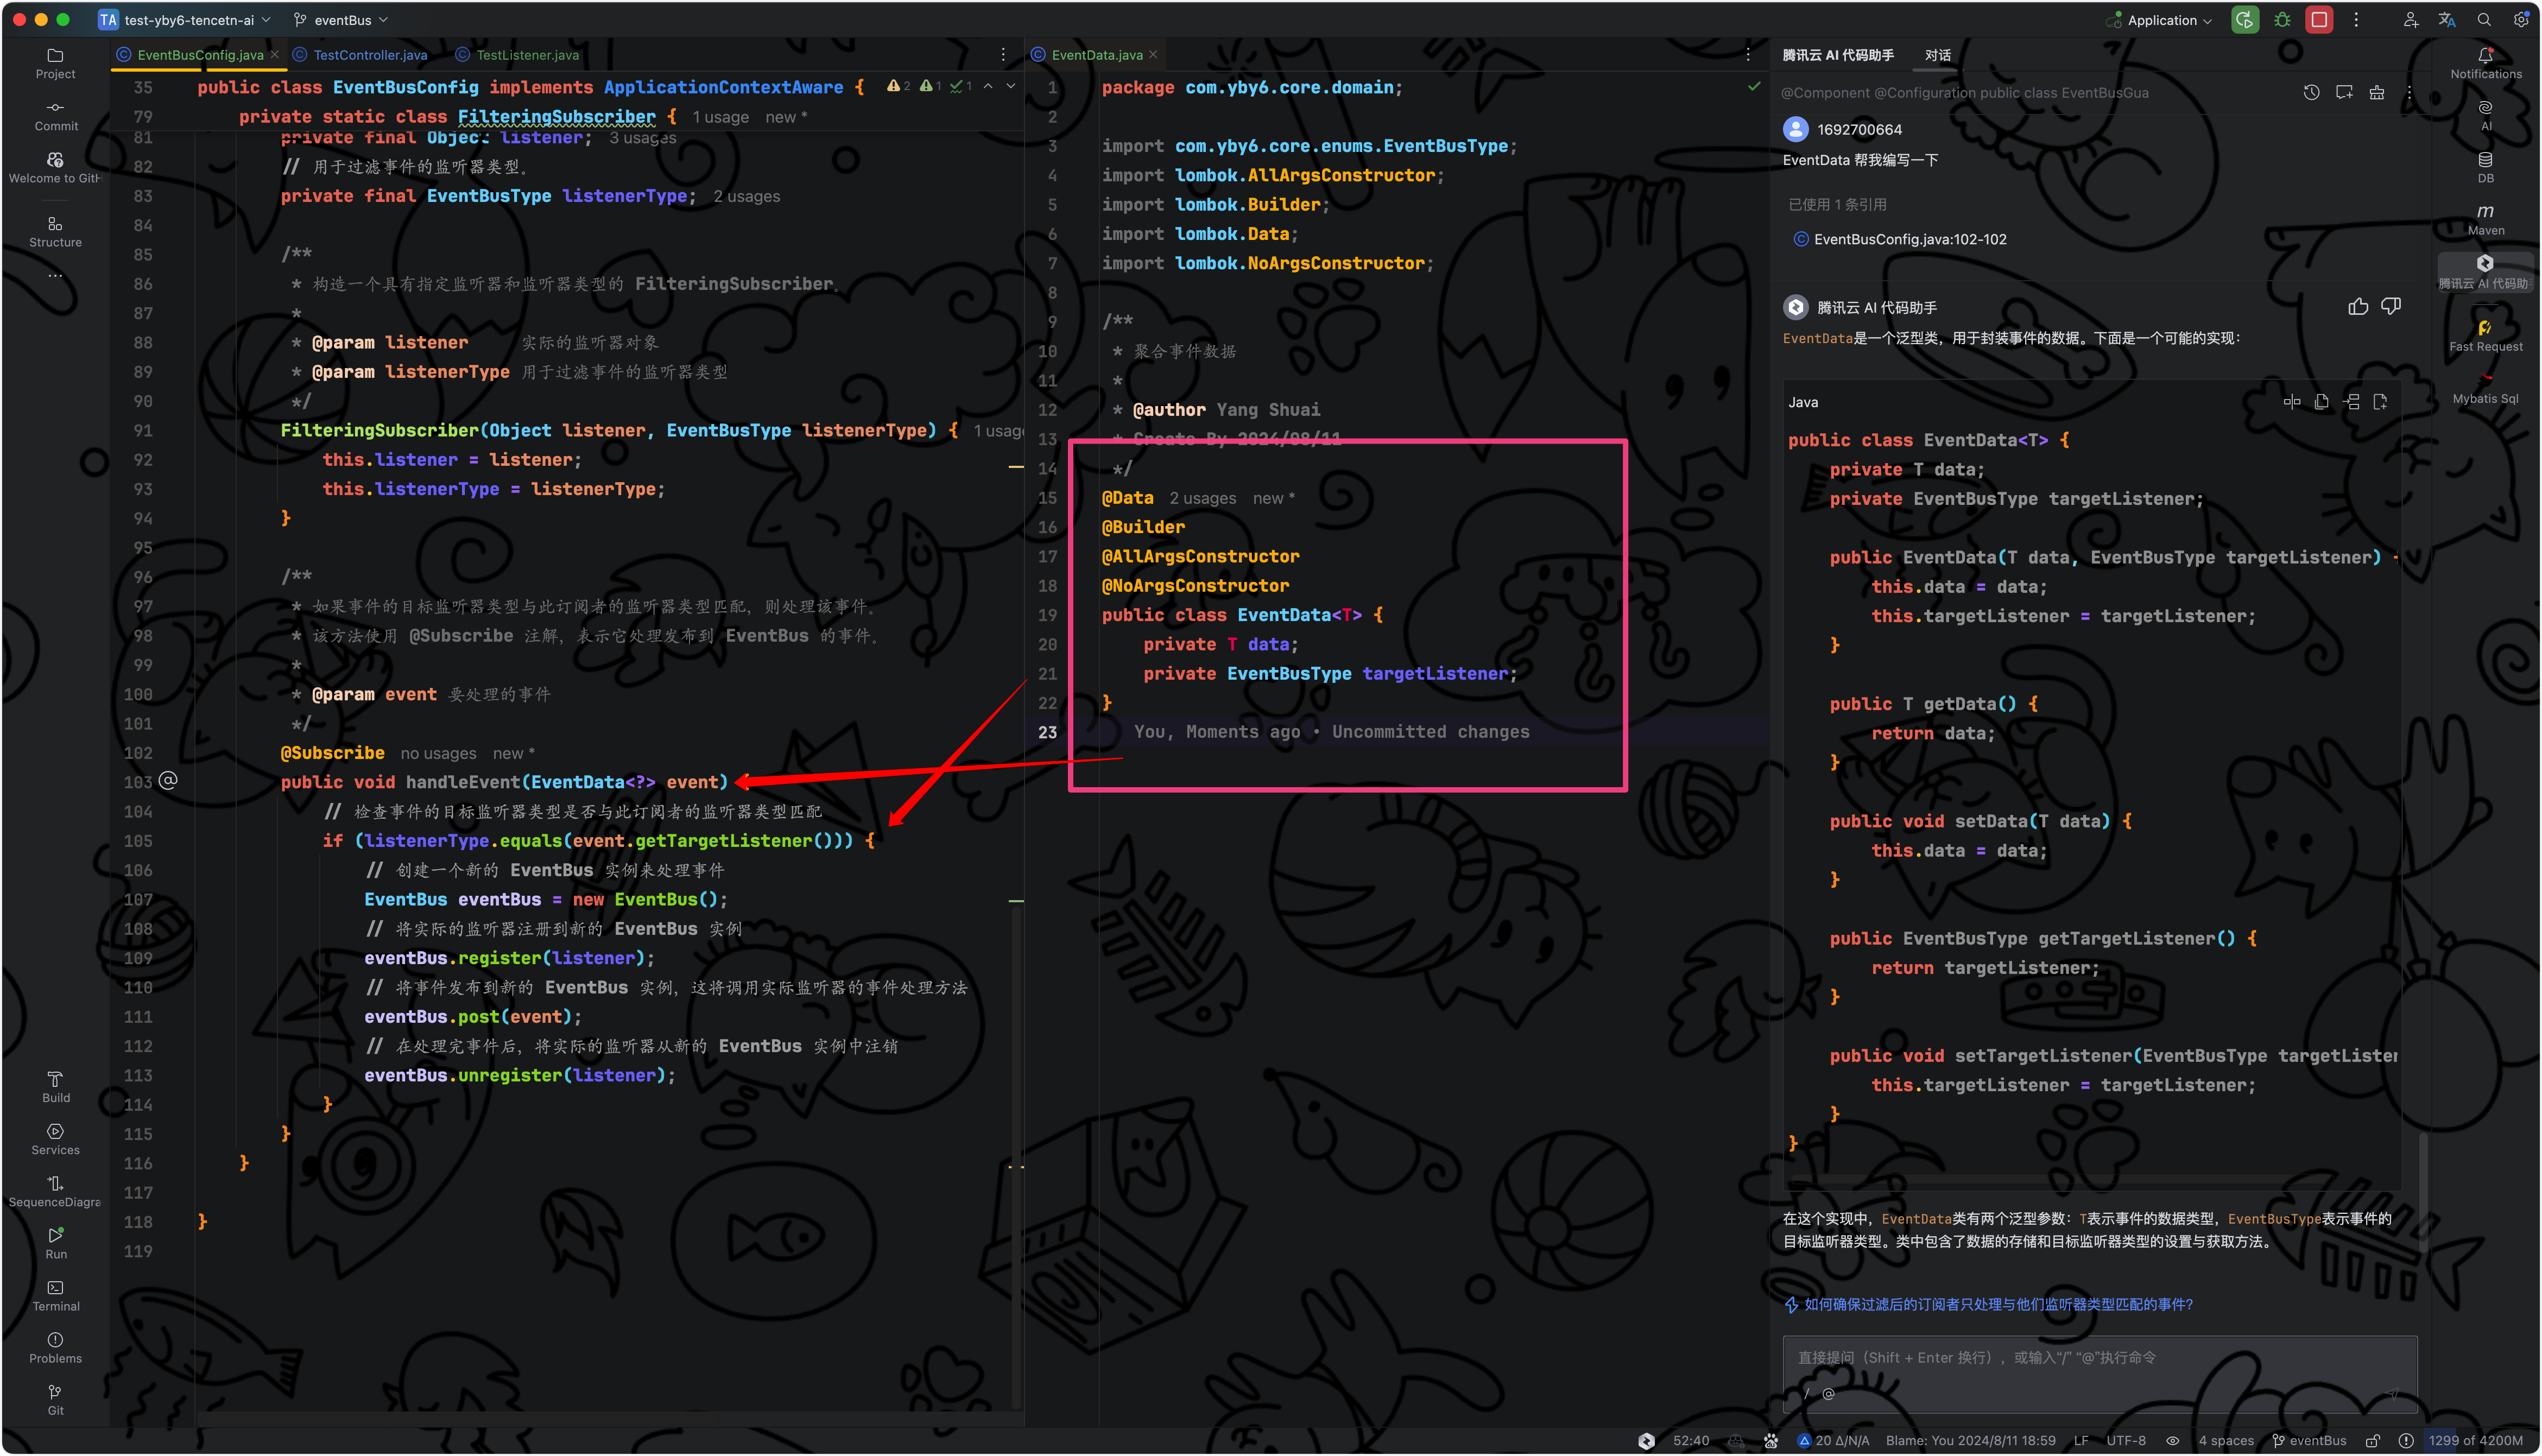The image size is (2542, 1456).
Task: Open chat history in AI assistant
Action: pos(2311,92)
